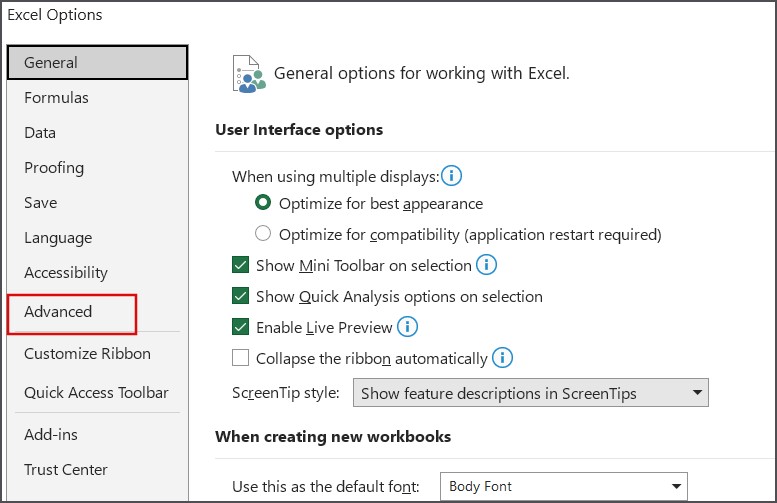Toggle Show Quick Analysis options checkbox
This screenshot has height=503, width=777.
[x=240, y=297]
